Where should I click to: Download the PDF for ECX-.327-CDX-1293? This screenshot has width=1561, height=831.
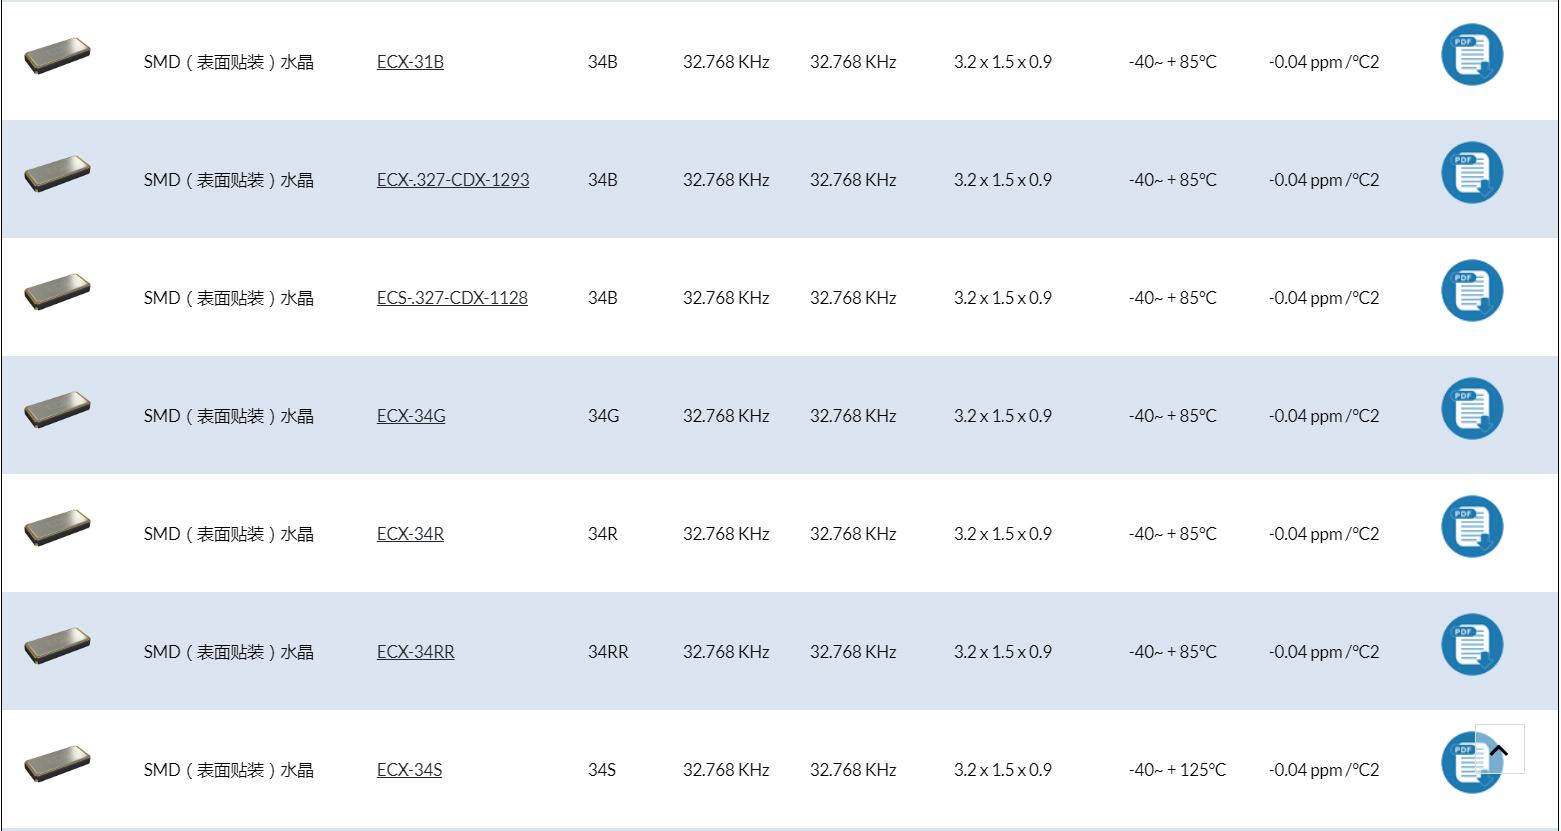tap(1472, 172)
